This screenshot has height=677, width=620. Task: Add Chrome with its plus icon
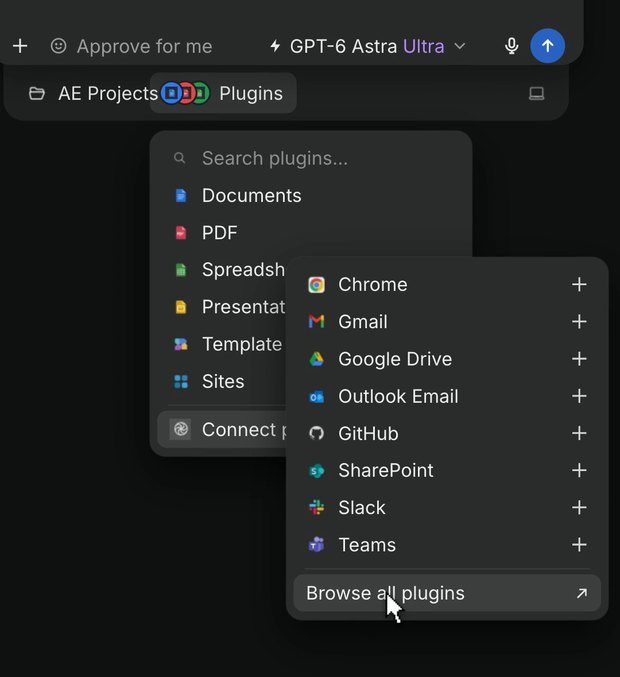(x=579, y=285)
